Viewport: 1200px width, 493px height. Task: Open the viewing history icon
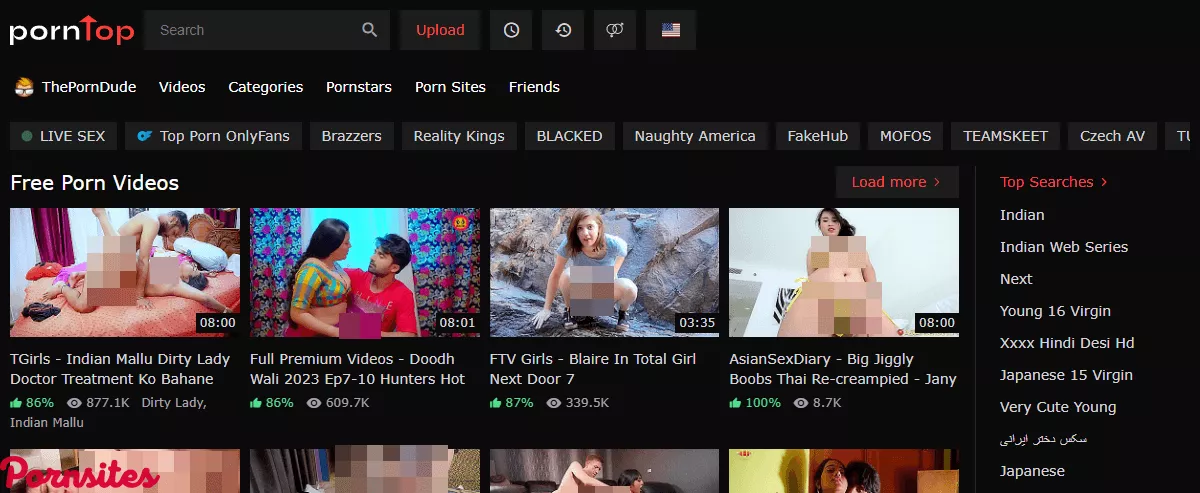pos(563,30)
